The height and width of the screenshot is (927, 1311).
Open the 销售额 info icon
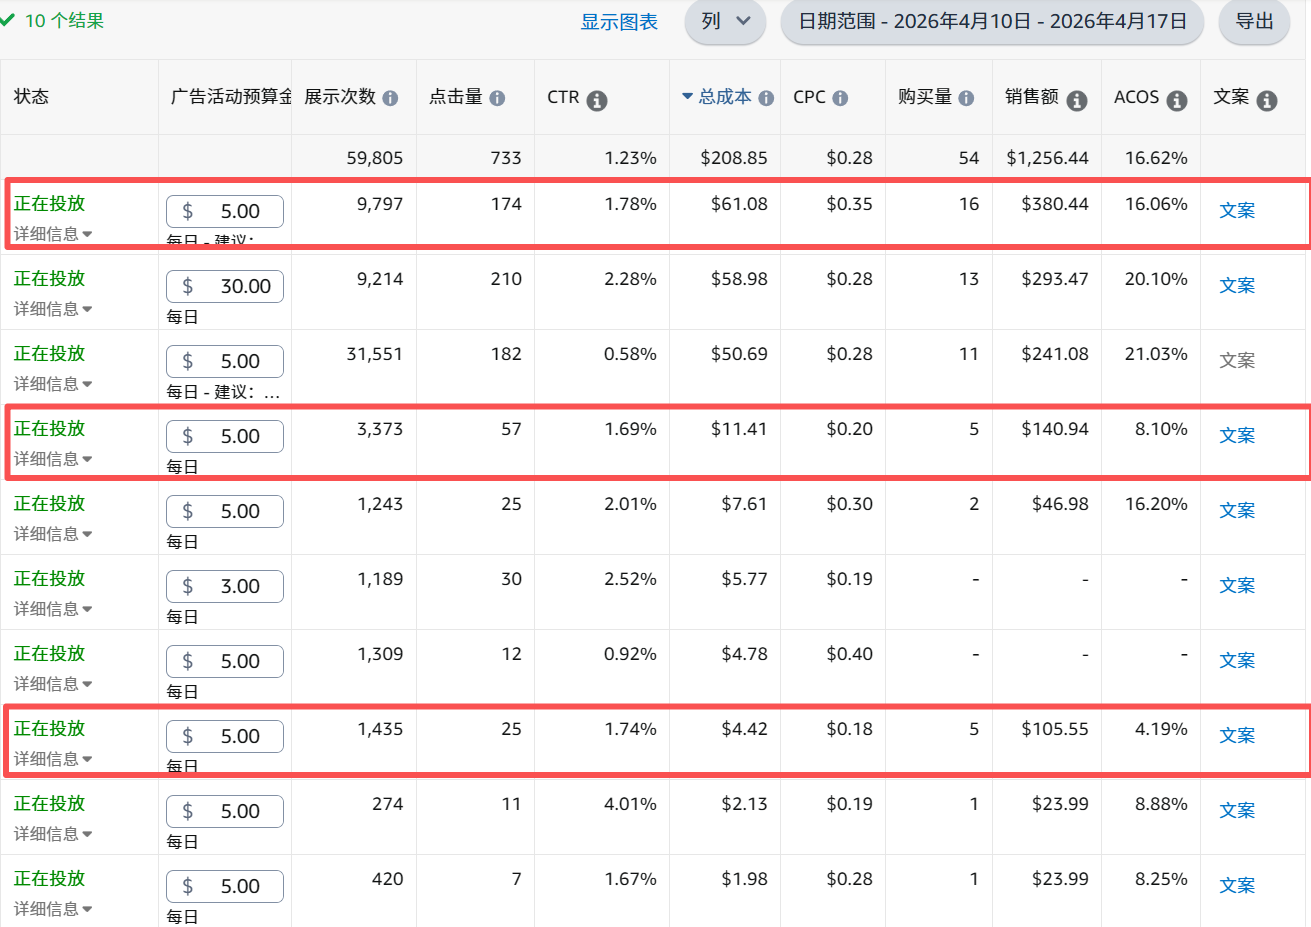(1077, 100)
